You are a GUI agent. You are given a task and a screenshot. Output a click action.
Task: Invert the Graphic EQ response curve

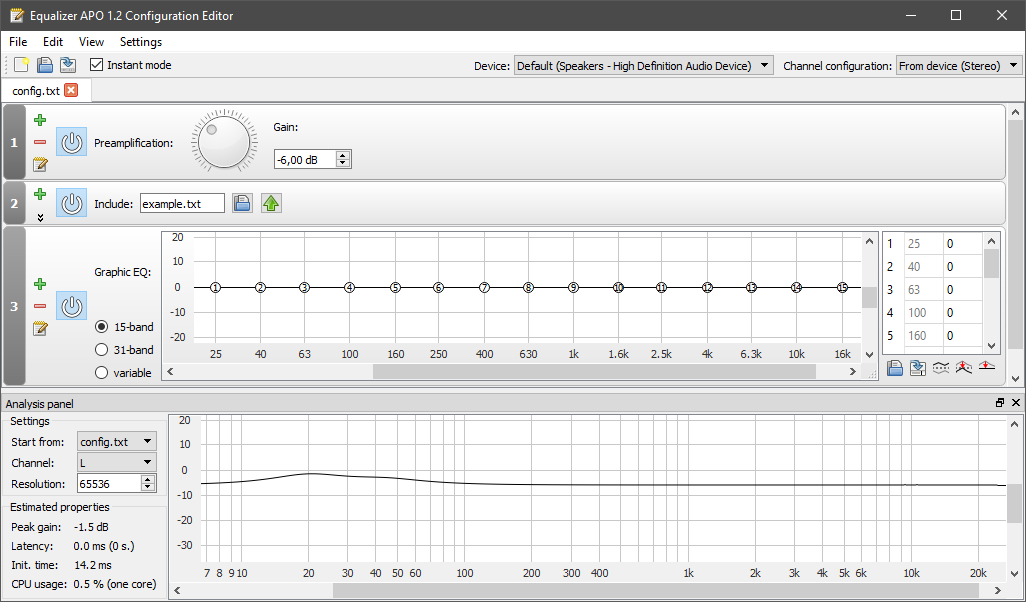click(x=941, y=368)
